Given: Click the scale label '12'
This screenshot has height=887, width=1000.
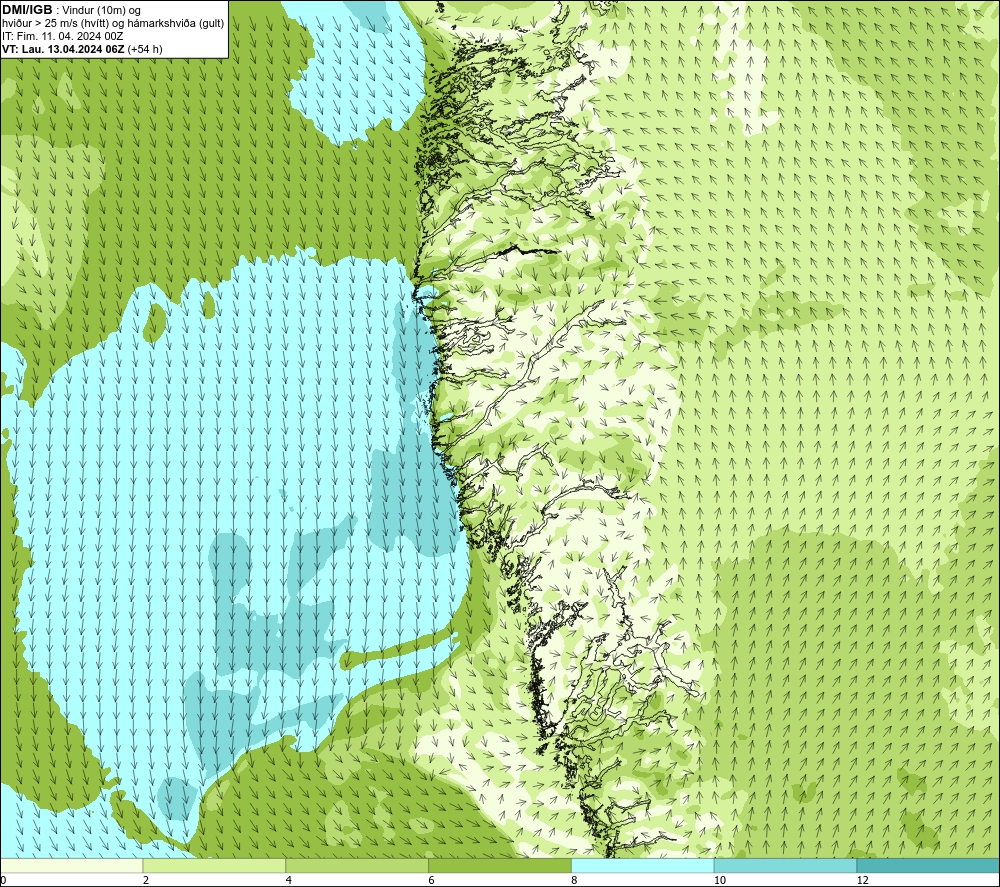Looking at the screenshot, I should (x=863, y=880).
